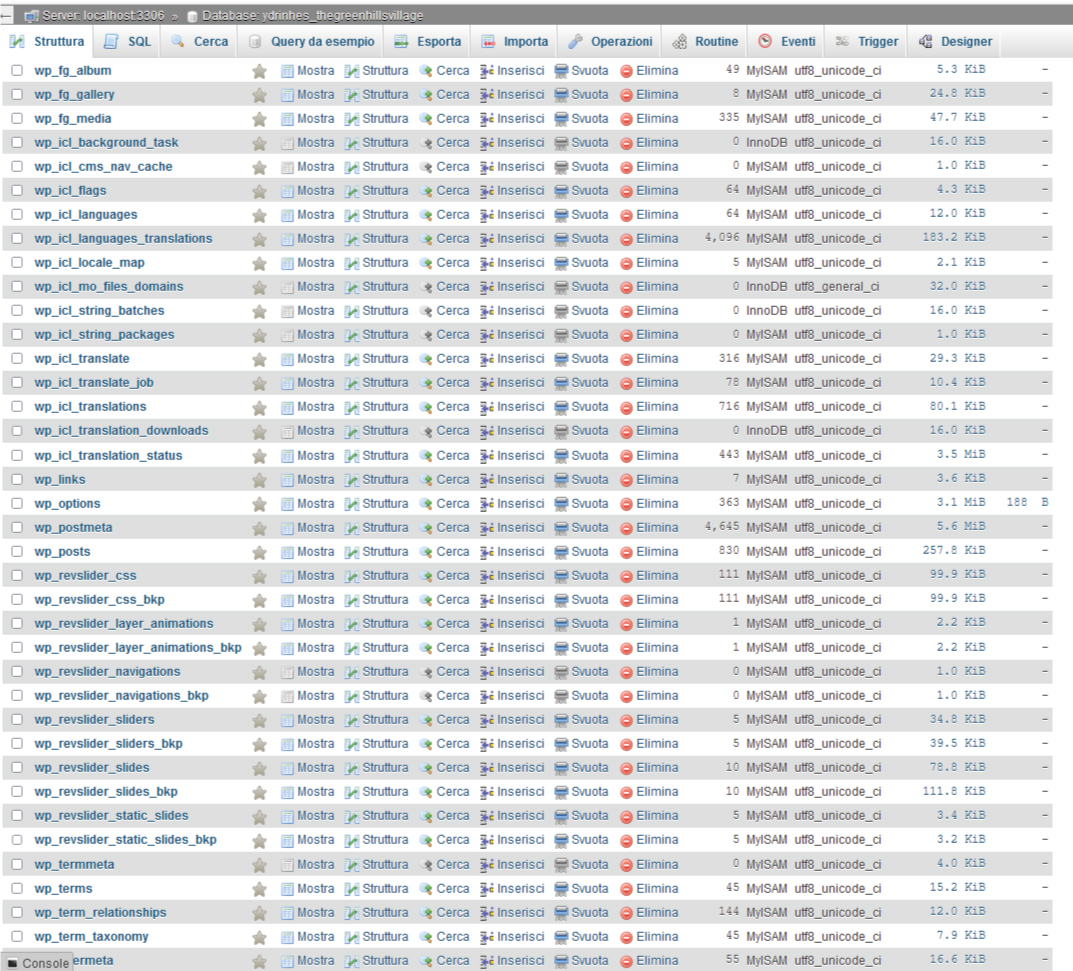
Task: Click the Svuota icon for wp_revslider_sliders
Action: (x=561, y=721)
